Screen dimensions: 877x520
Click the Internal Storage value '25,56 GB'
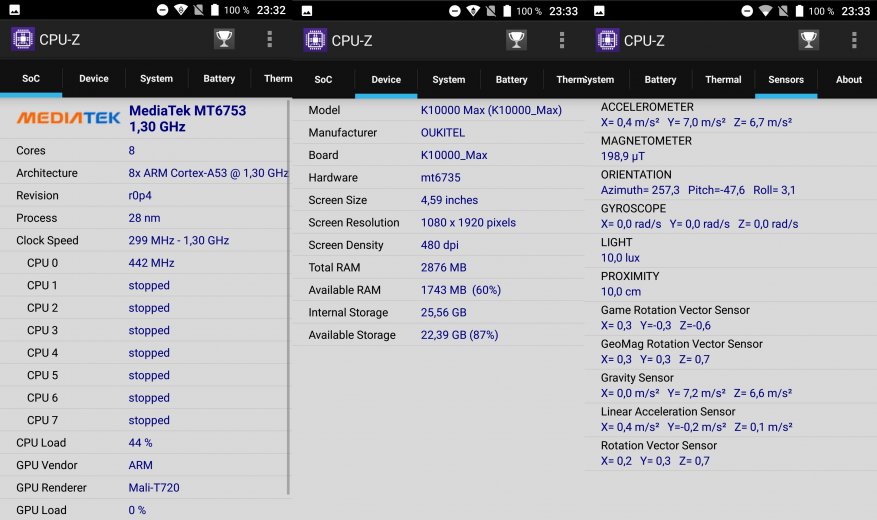444,313
